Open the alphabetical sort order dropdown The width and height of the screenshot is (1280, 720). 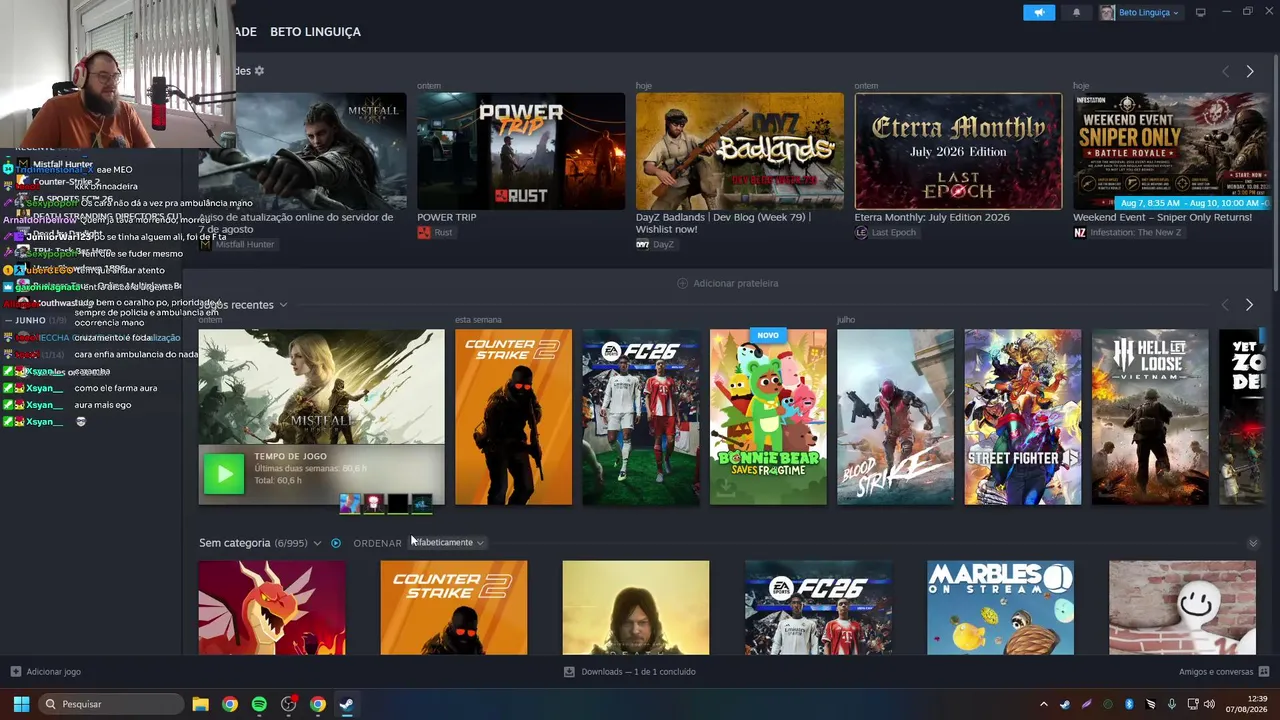(447, 543)
